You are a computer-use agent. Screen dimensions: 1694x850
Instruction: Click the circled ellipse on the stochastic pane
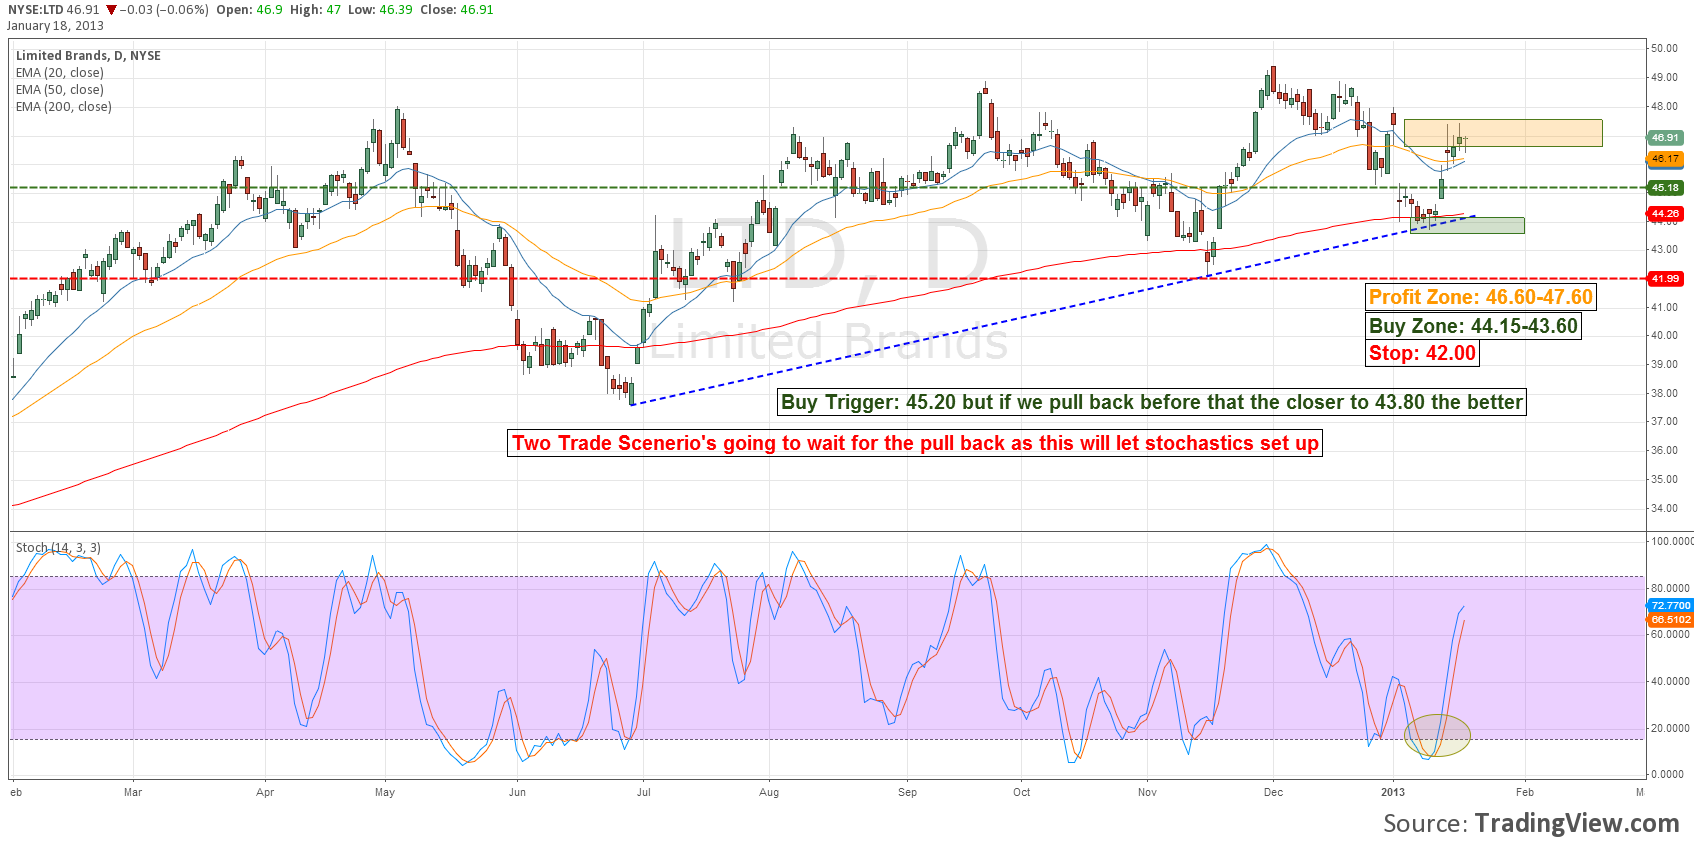1437,735
